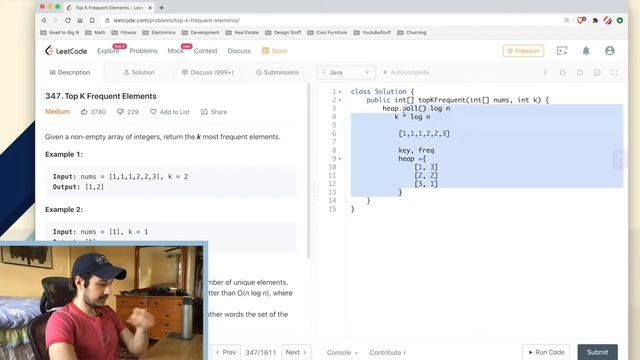
Task: Dislike the problem with thumbs down 229
Action: [127, 111]
